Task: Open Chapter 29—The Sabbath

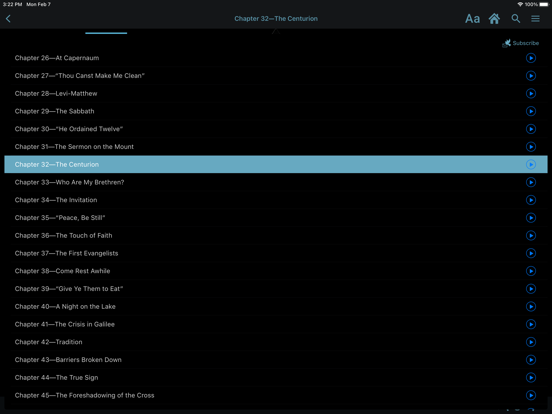Action: click(x=54, y=111)
